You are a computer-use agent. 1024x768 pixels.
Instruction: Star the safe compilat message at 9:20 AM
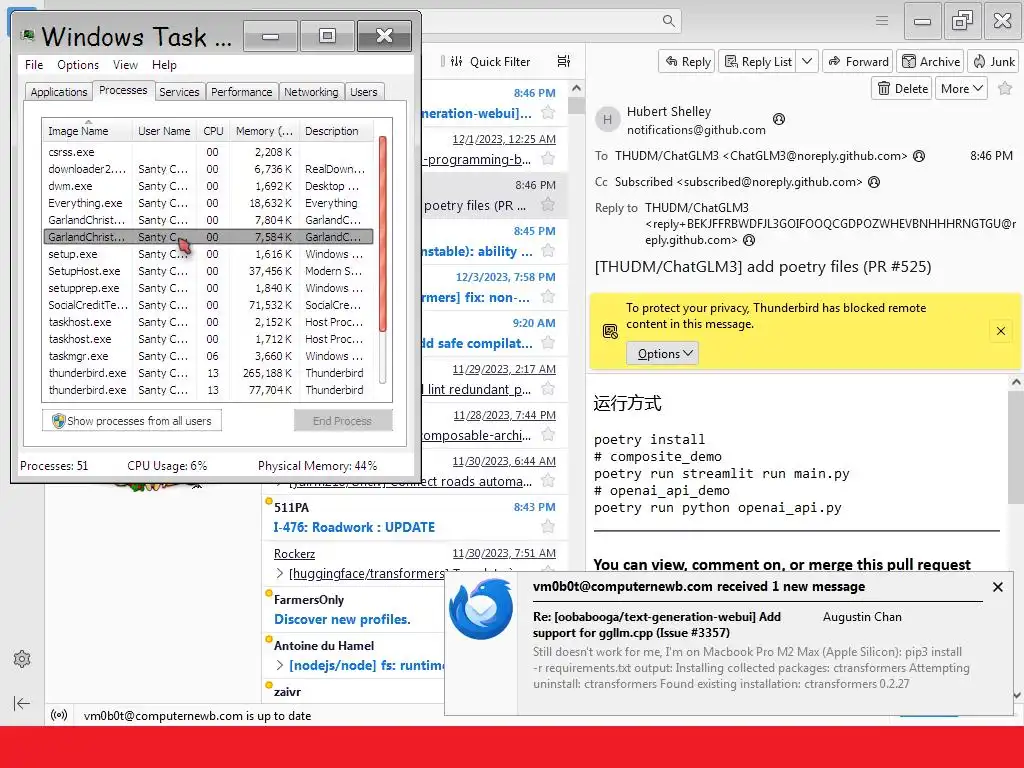(549, 343)
